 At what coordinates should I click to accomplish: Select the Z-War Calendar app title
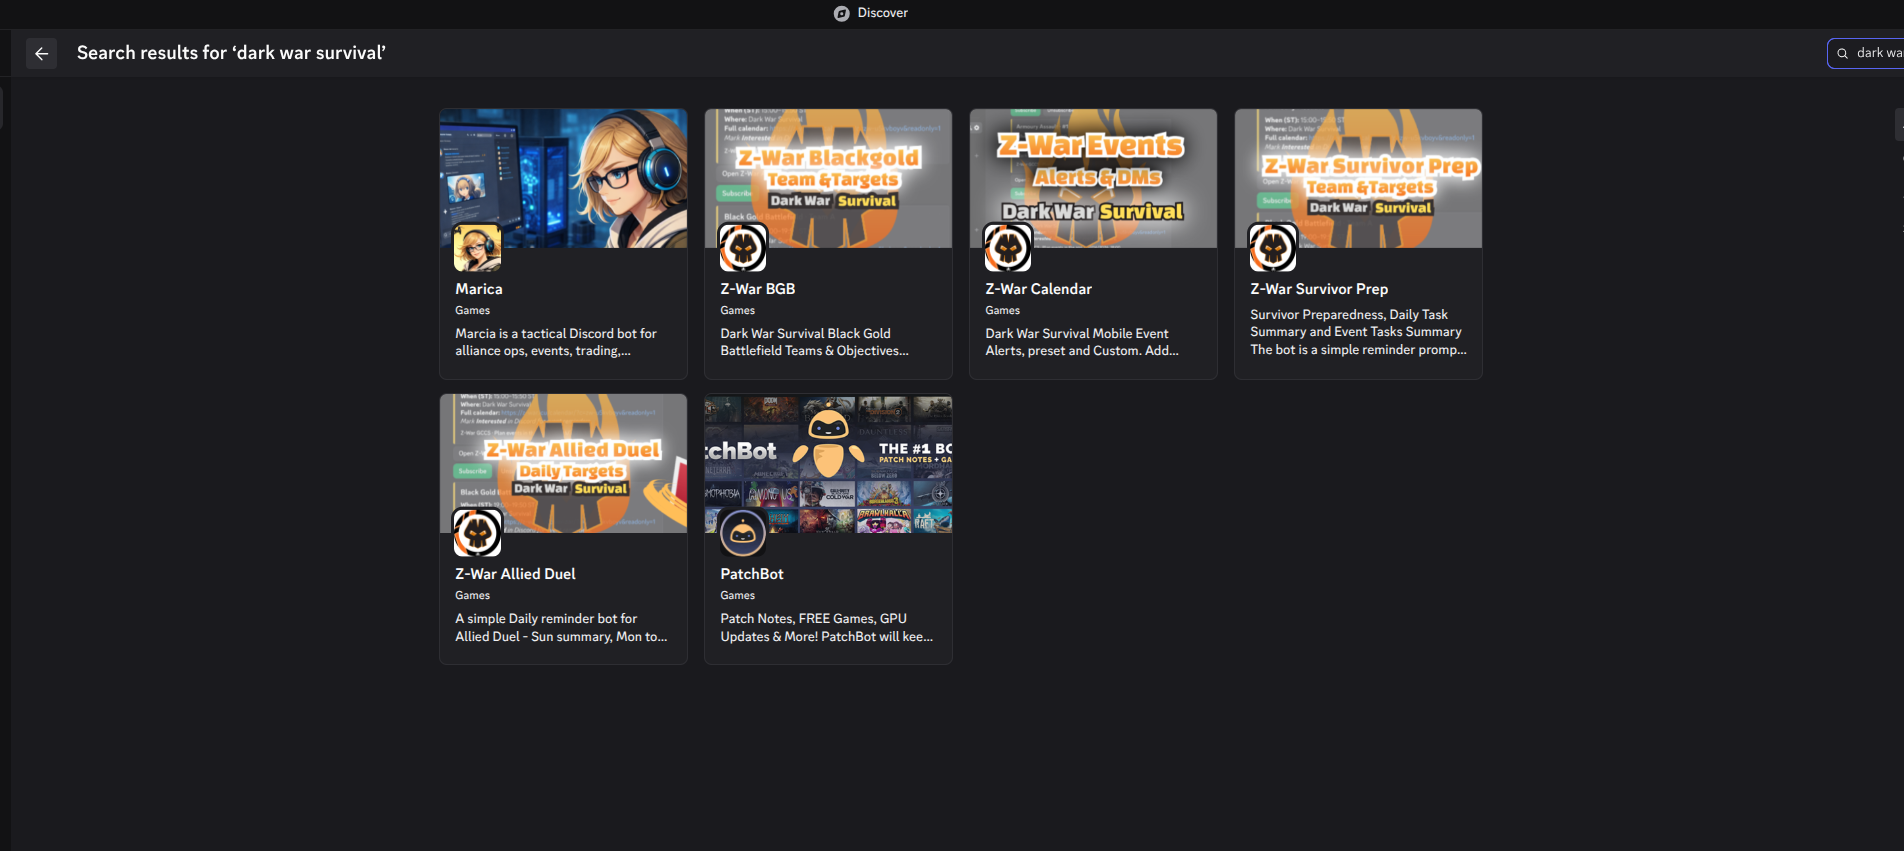[x=1039, y=289]
